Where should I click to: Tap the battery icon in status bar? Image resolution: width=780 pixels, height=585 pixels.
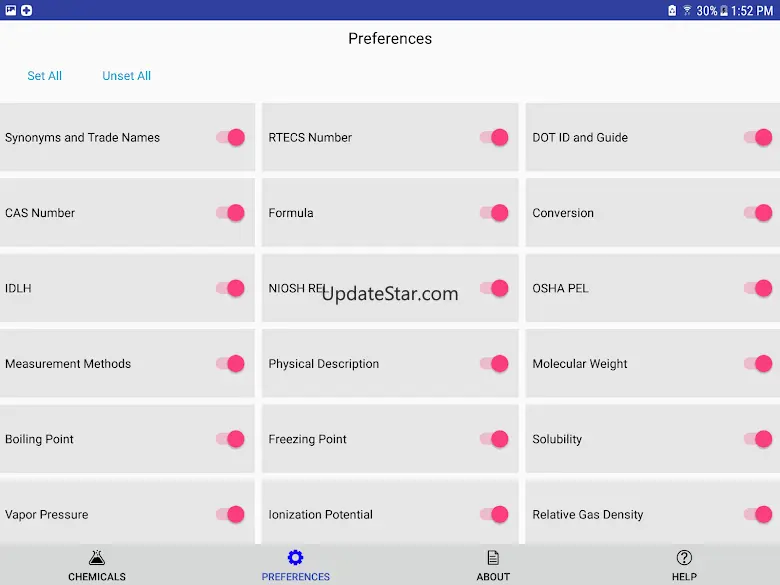point(724,10)
